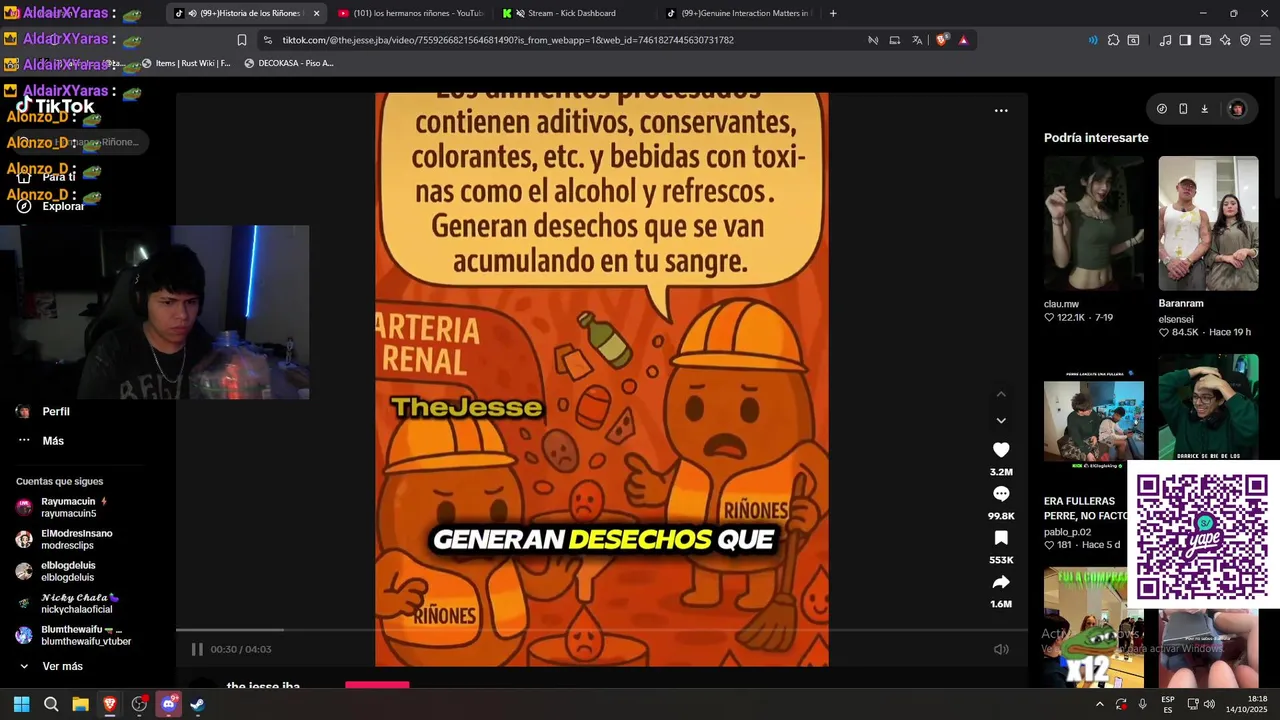Open 'Items | Rust Wiki' bookmark
The width and height of the screenshot is (1280, 720).
coord(186,63)
